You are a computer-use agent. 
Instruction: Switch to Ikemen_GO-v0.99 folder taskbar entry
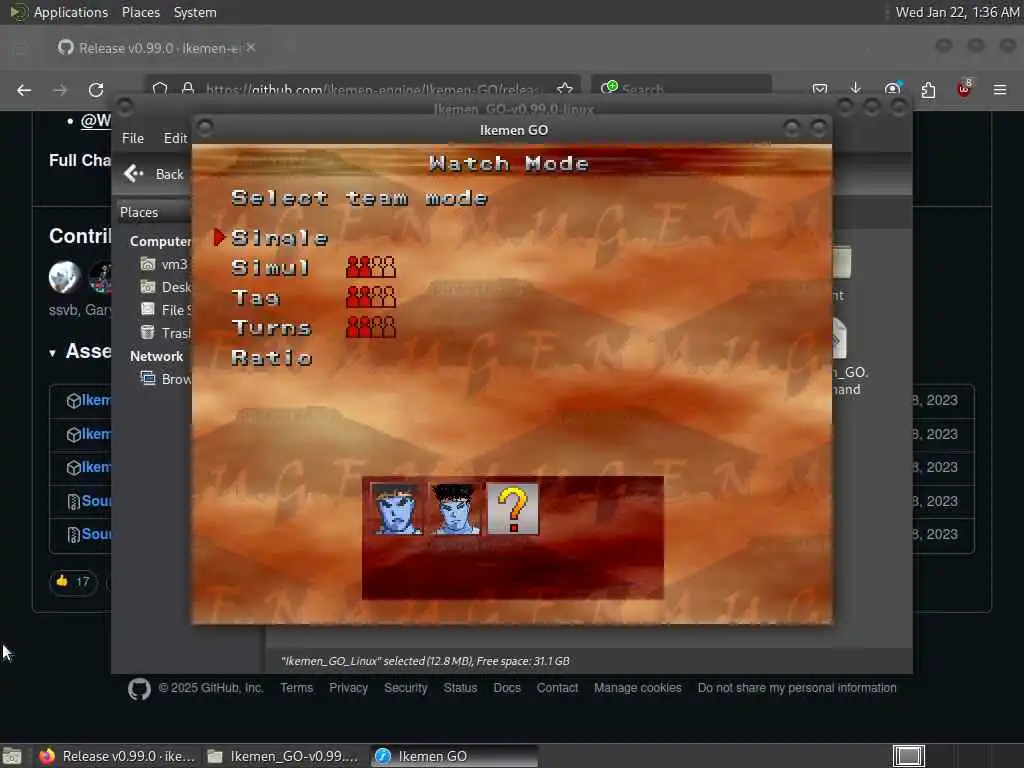coord(283,756)
